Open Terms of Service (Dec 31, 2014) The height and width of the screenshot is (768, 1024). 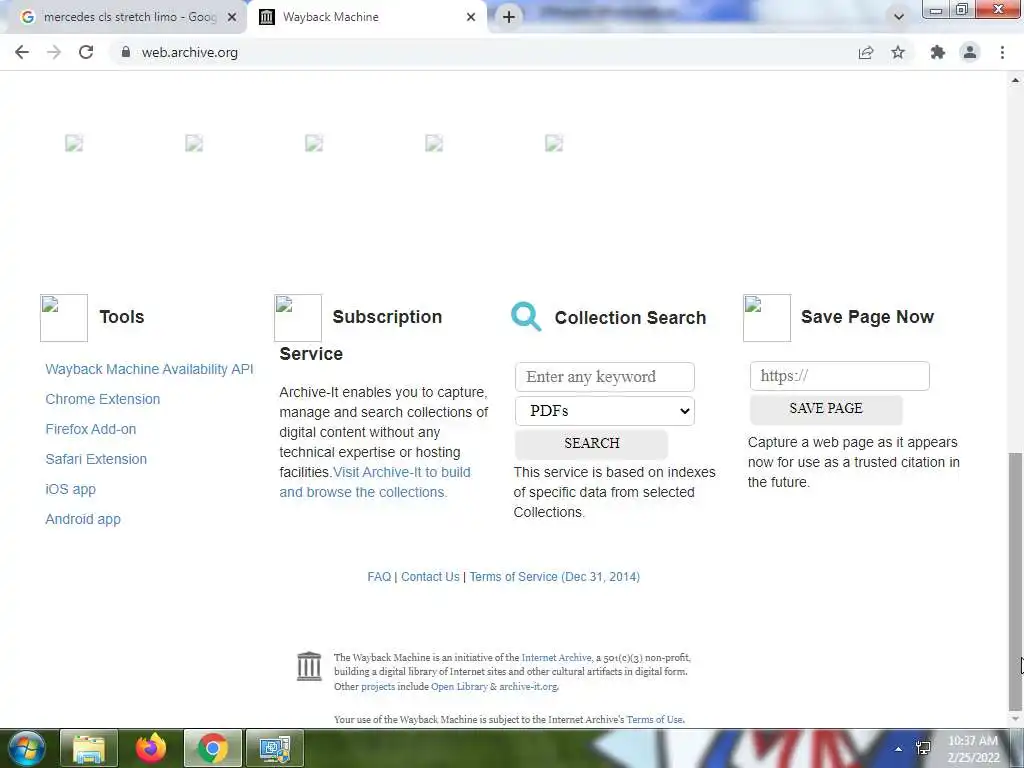(554, 577)
